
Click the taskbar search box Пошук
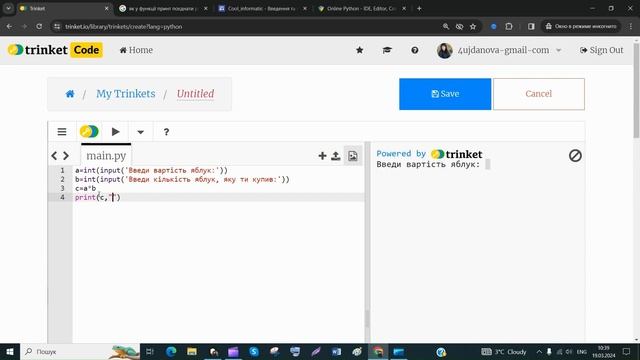coord(80,351)
